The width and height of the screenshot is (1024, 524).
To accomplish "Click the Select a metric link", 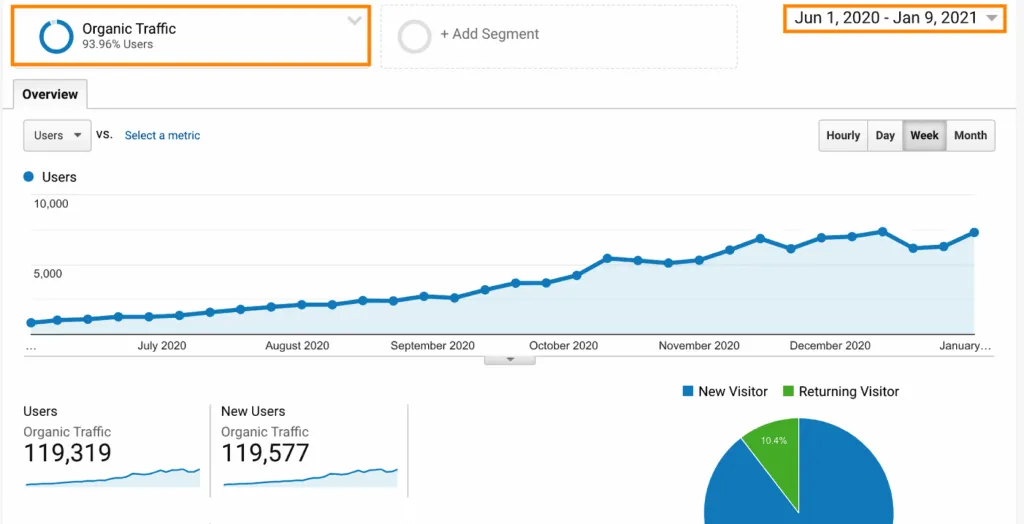I will click(162, 135).
